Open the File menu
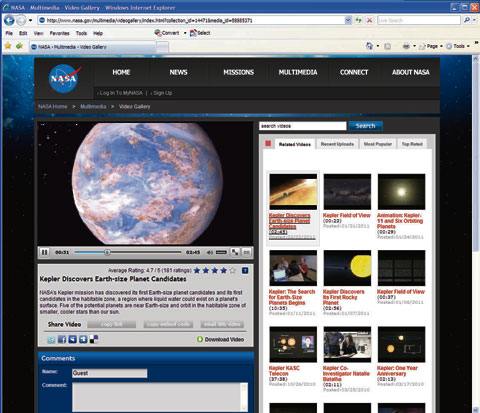The image size is (480, 413). 9,33
